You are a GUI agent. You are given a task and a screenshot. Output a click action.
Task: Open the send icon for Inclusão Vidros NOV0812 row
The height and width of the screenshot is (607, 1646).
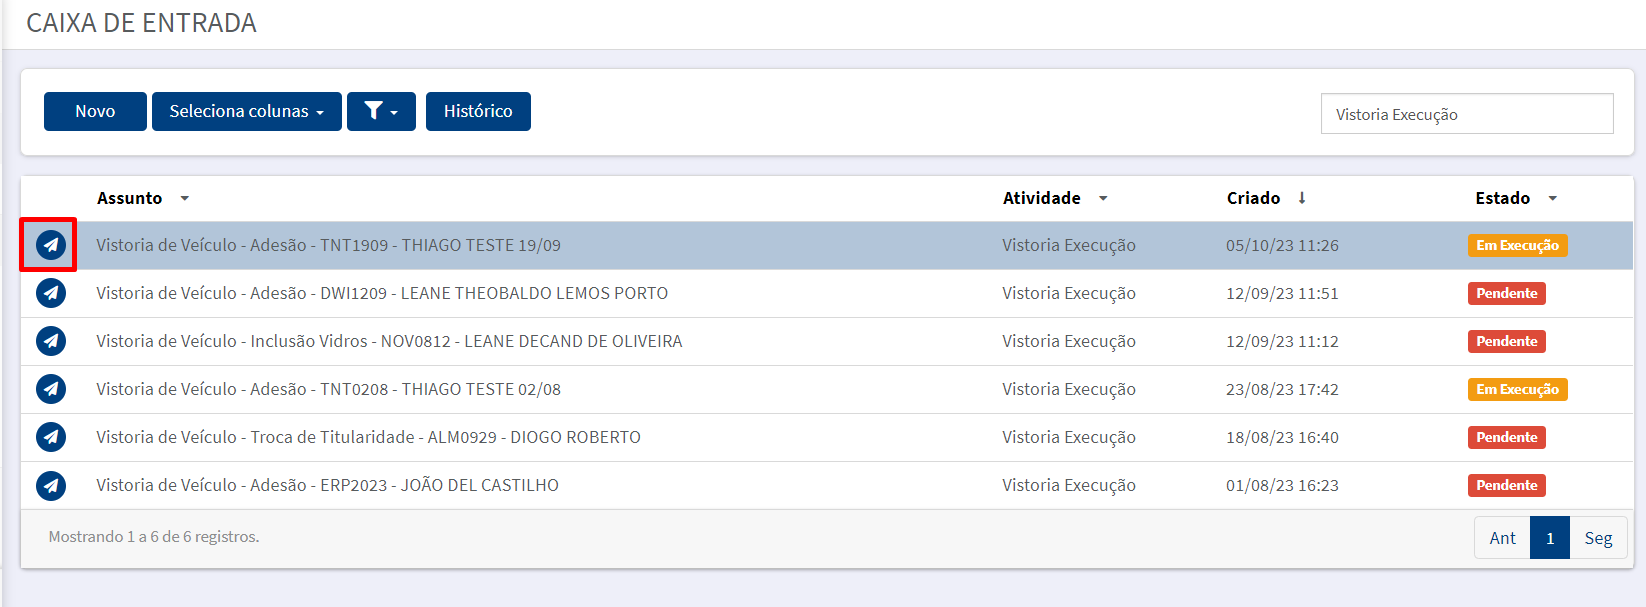[51, 341]
